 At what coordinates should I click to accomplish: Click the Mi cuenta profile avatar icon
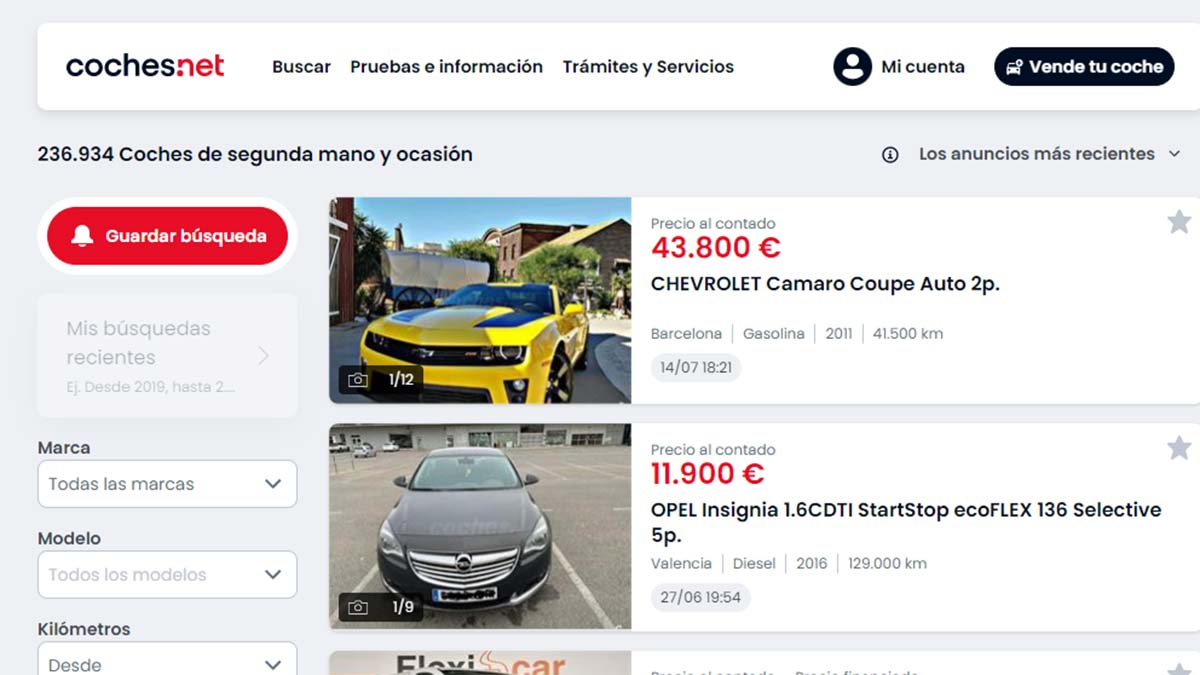click(x=852, y=67)
